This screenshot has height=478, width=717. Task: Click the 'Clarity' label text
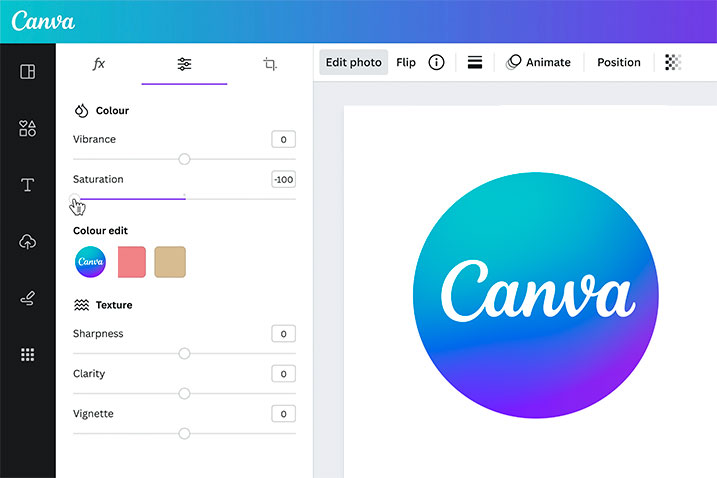[89, 374]
